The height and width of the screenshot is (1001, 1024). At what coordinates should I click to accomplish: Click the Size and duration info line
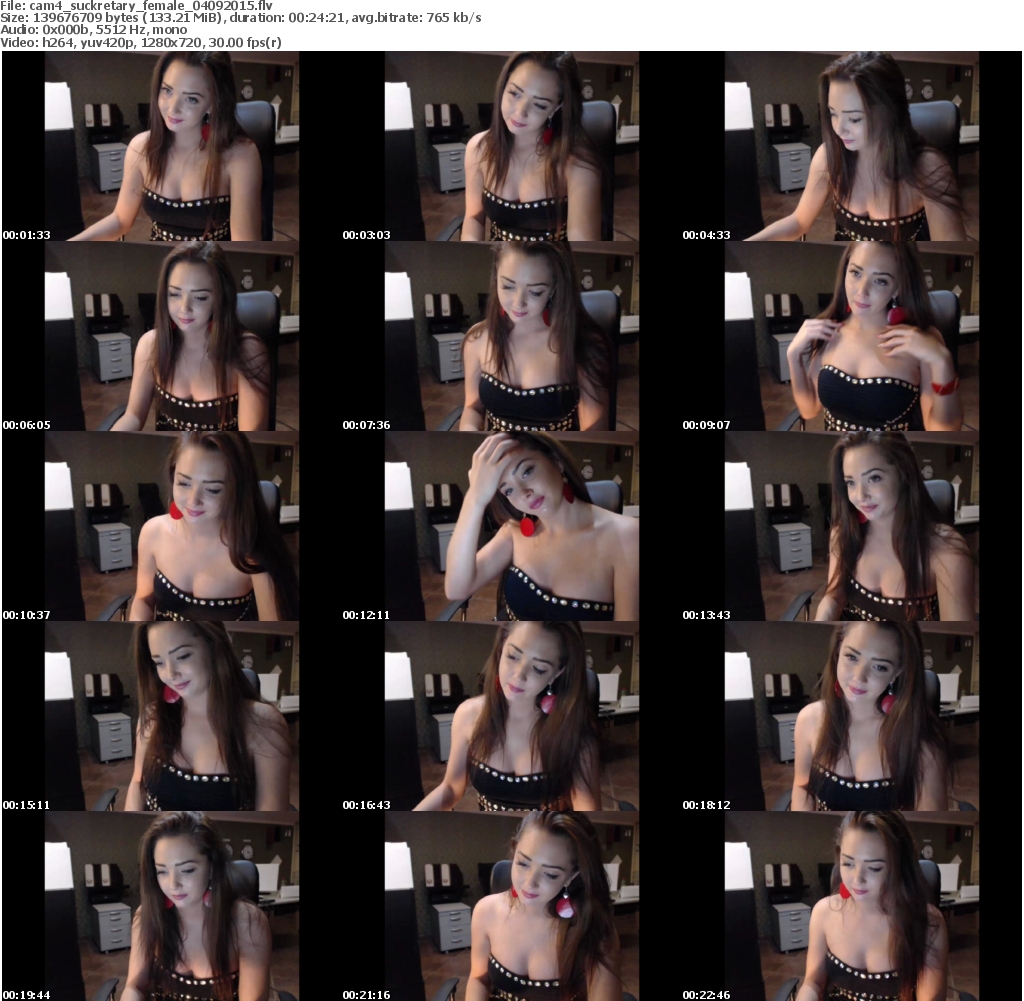tap(241, 18)
